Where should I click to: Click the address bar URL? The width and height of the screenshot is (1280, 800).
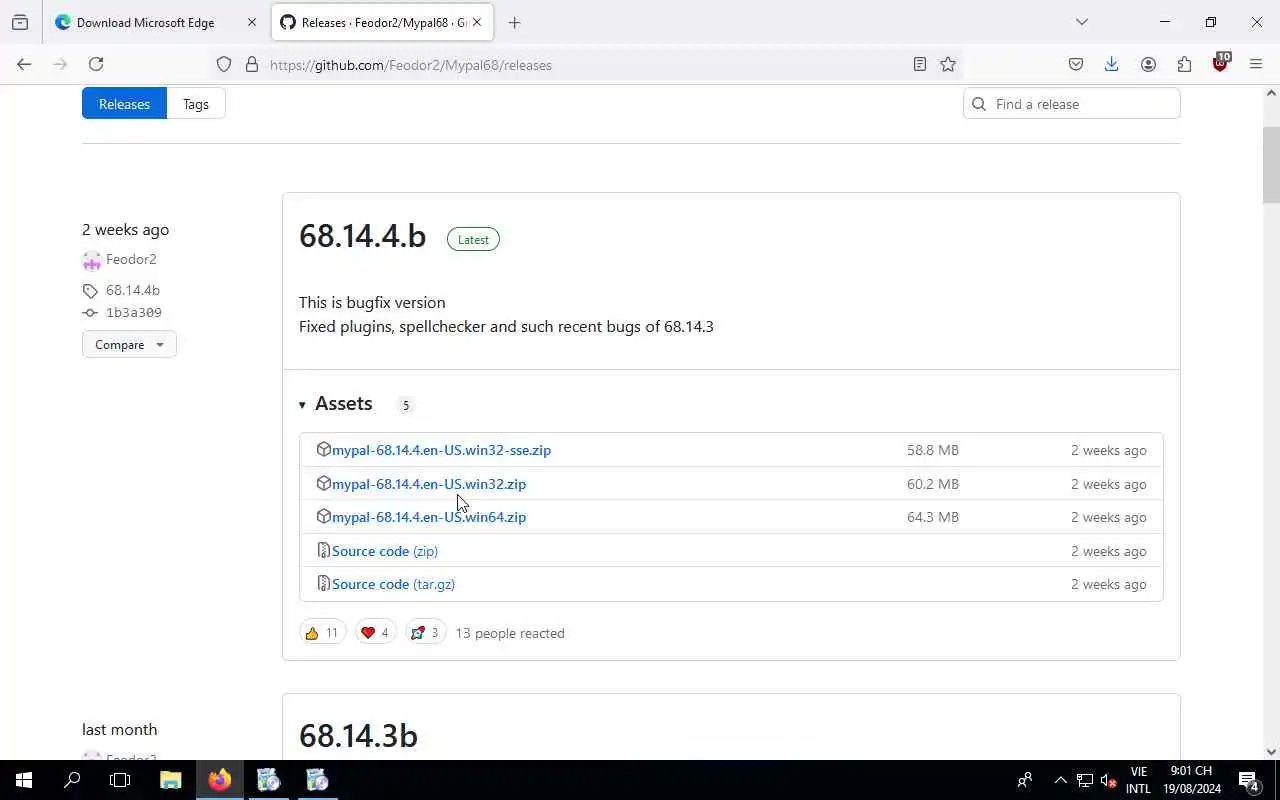pyautogui.click(x=411, y=65)
